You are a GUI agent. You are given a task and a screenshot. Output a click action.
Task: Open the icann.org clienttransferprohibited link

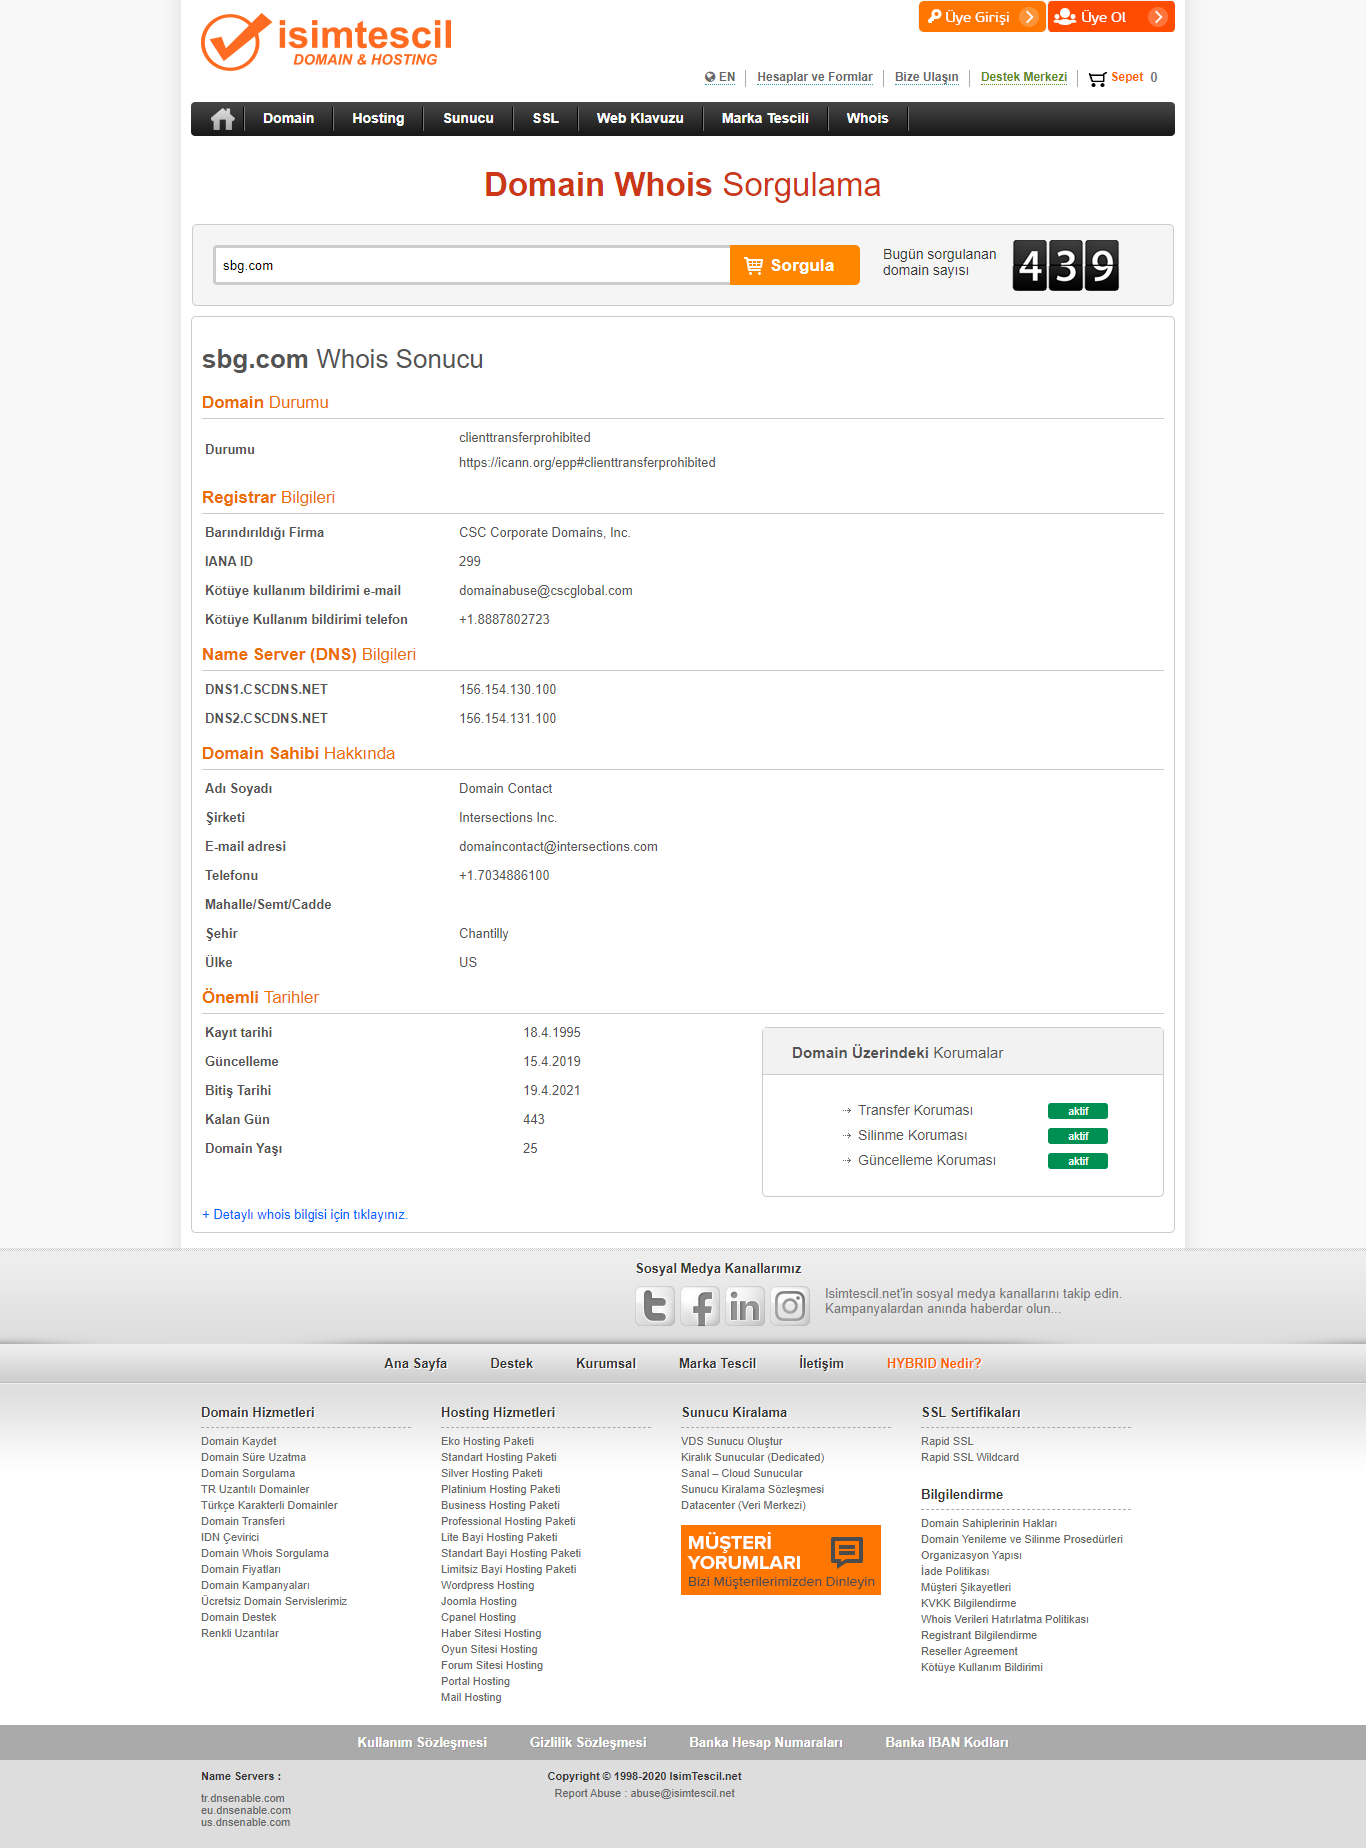point(587,463)
